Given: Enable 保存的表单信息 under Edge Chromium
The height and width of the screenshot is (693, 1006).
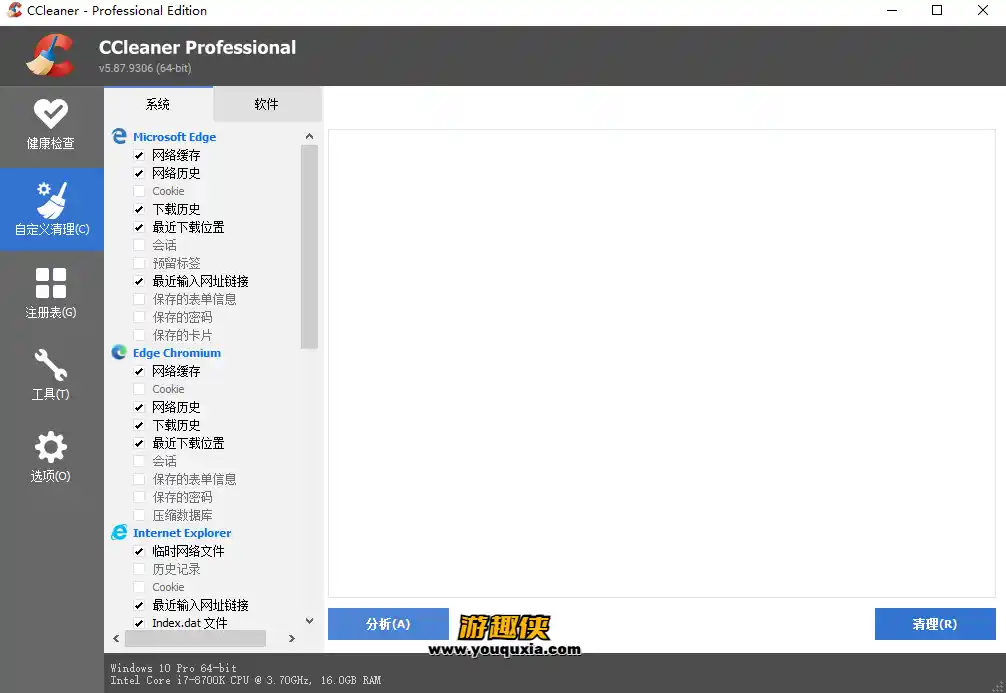Looking at the screenshot, I should 139,479.
